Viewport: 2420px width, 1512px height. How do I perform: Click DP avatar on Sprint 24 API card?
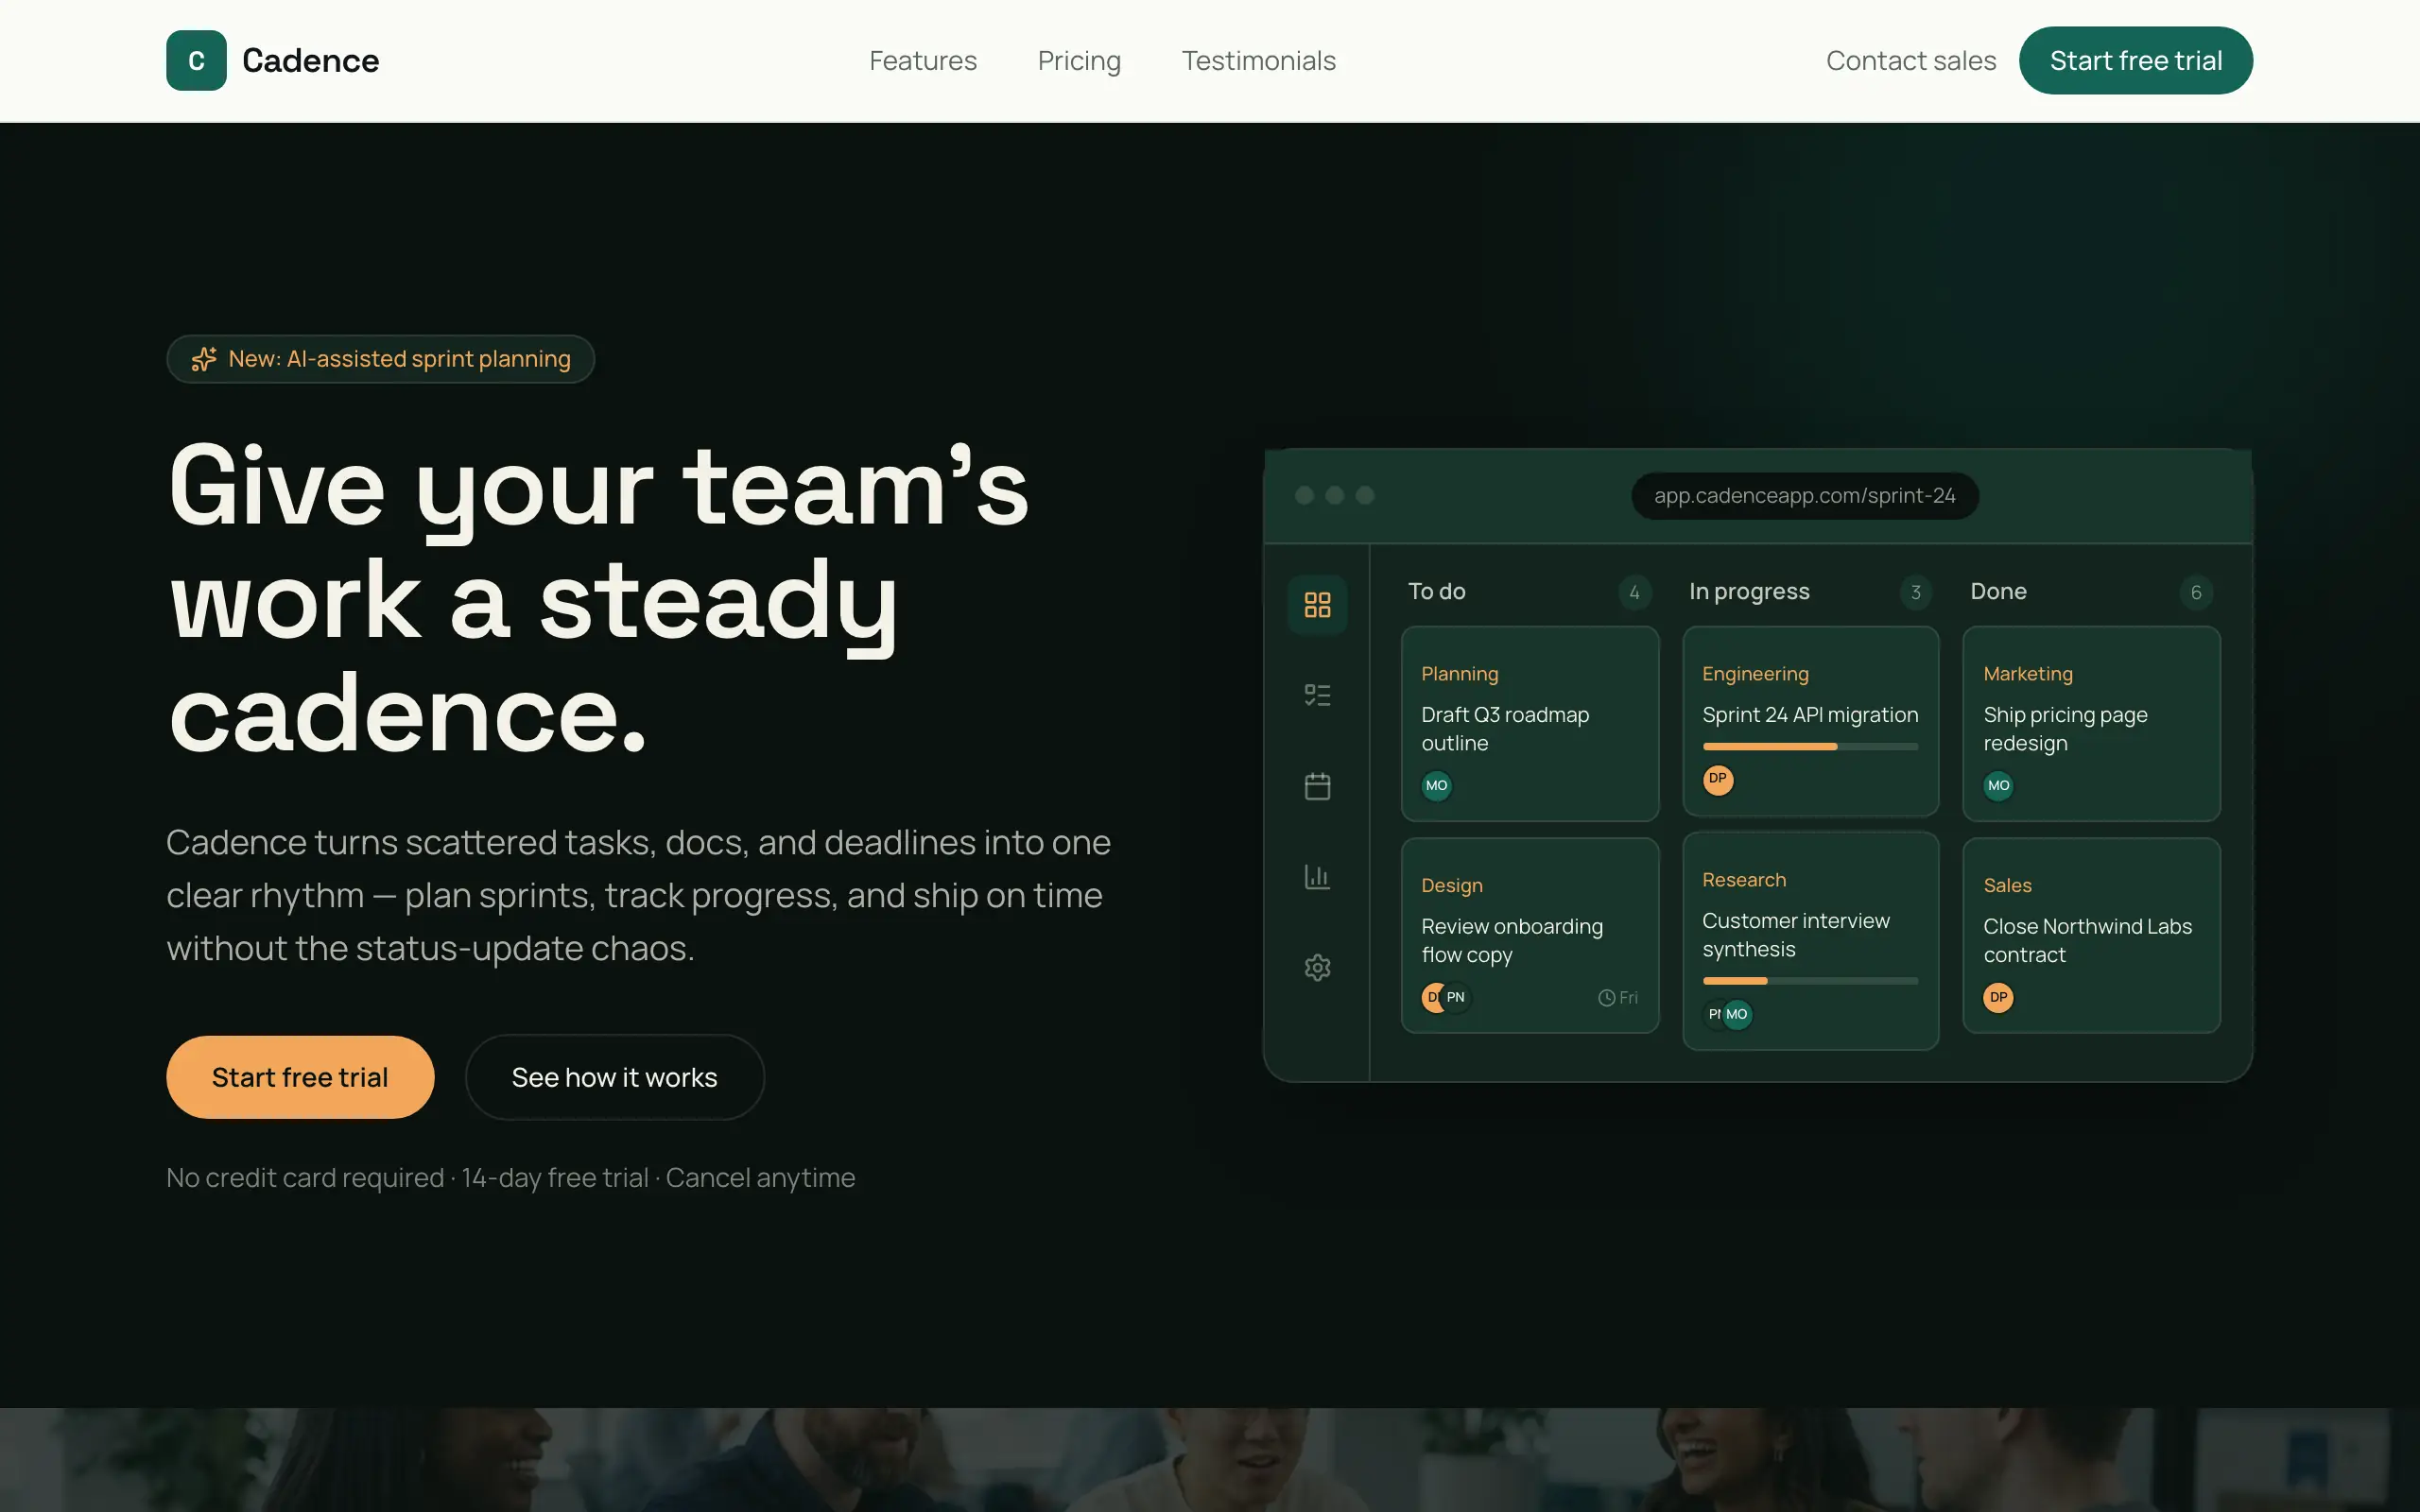1717,778
